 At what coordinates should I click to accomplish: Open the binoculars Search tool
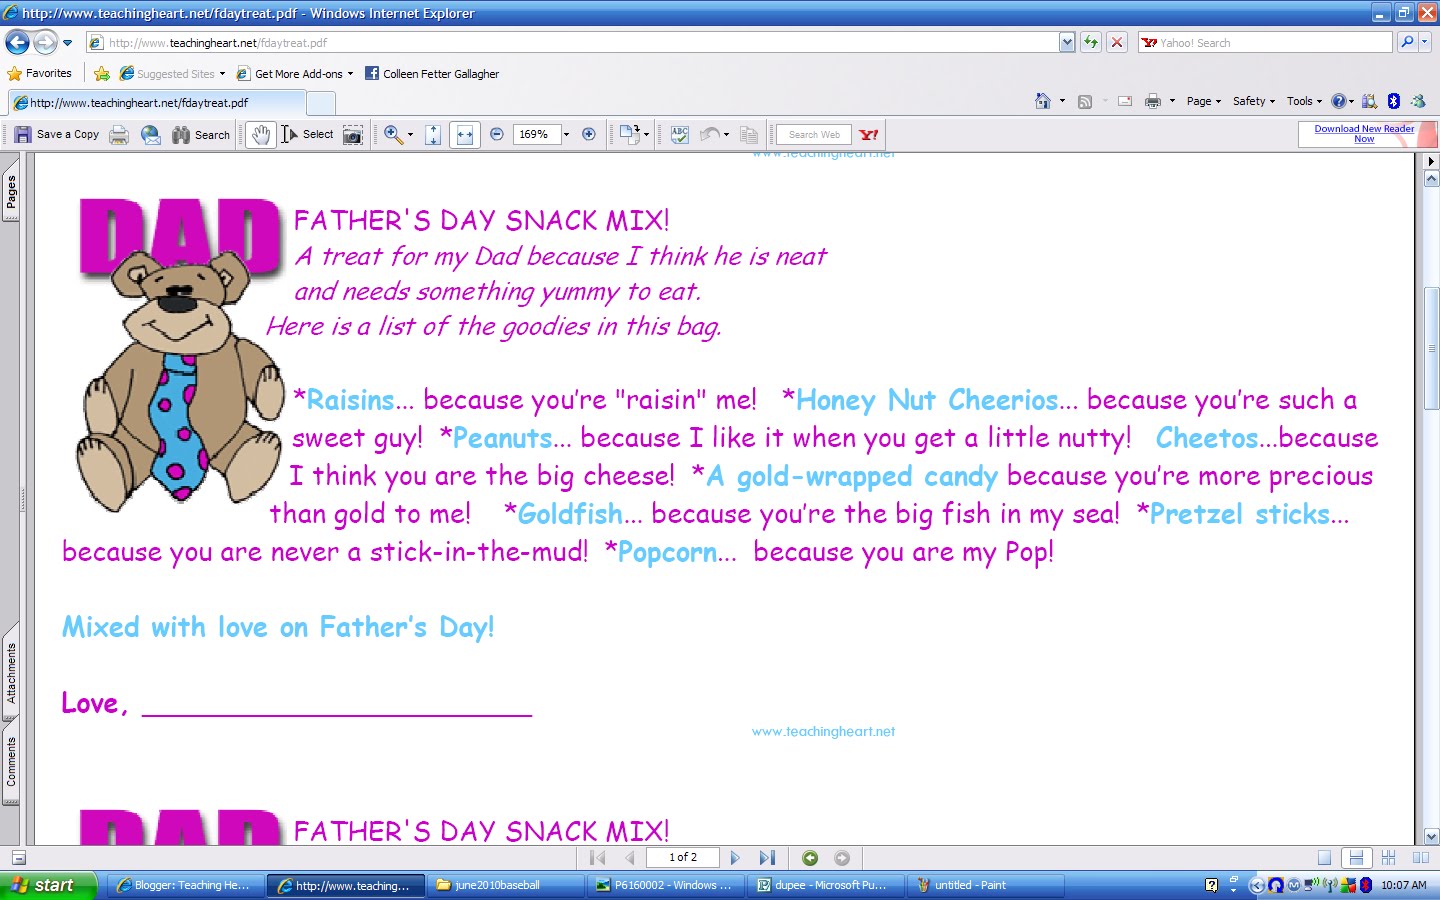tap(201, 135)
